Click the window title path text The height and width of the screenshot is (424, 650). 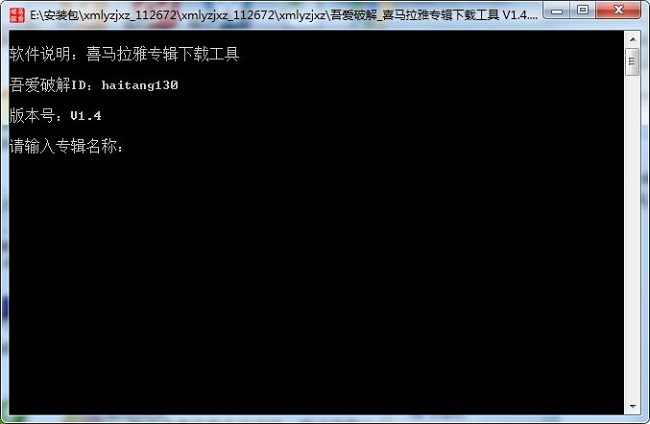point(284,15)
